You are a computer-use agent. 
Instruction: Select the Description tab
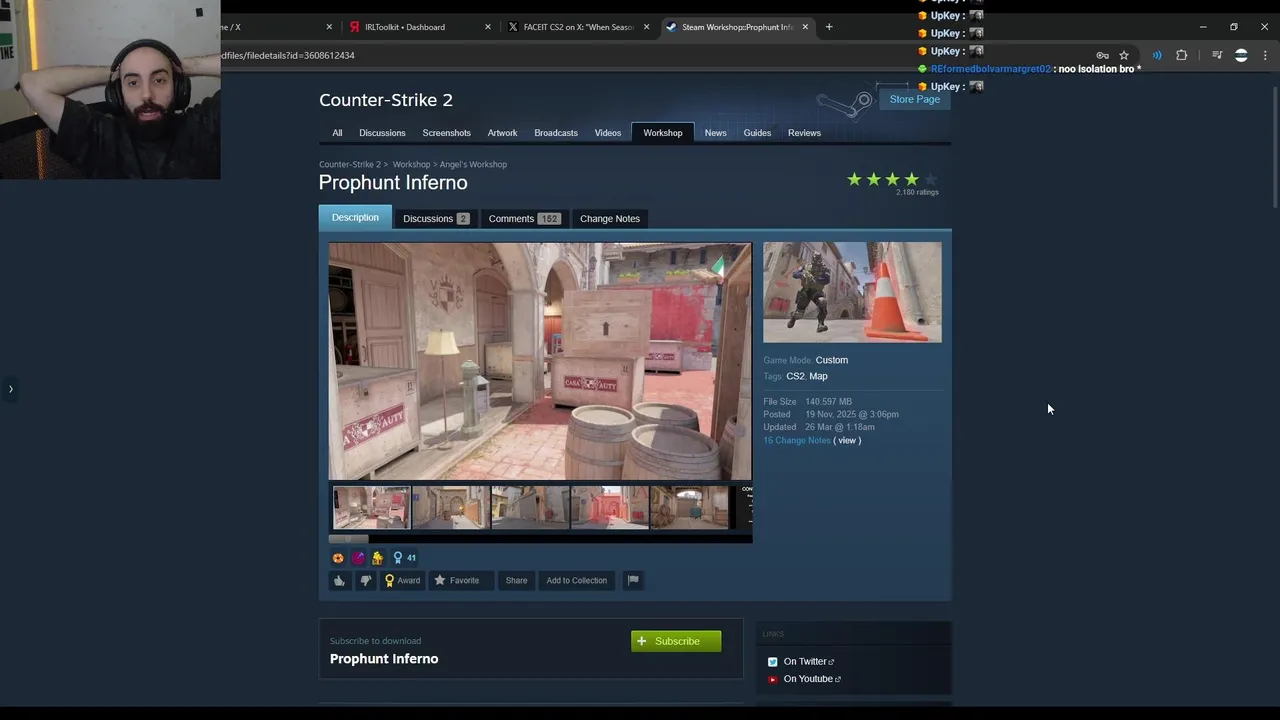pos(355,217)
